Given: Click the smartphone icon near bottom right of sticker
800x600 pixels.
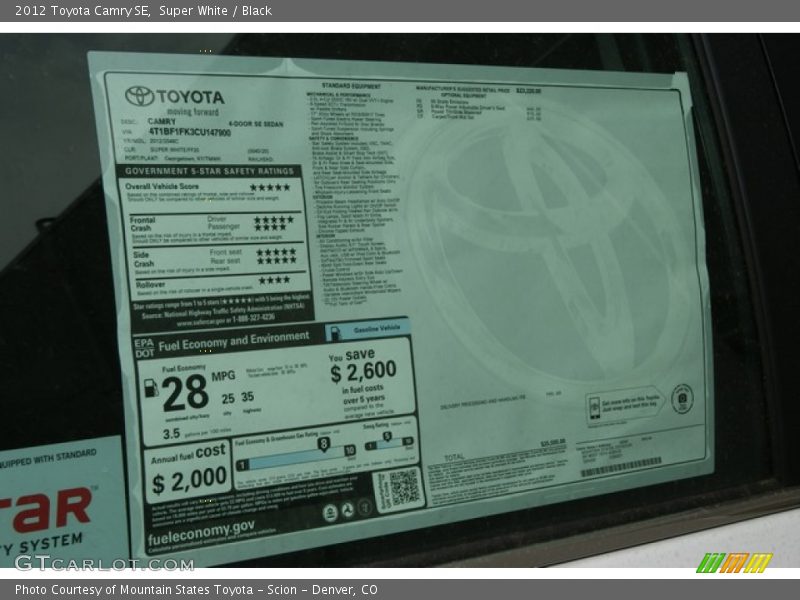Looking at the screenshot, I should pyautogui.click(x=594, y=408).
